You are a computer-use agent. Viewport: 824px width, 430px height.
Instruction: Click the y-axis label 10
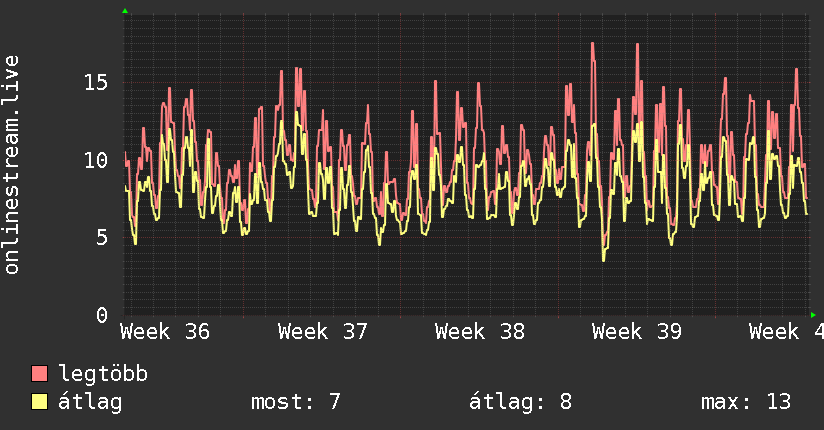pos(96,160)
